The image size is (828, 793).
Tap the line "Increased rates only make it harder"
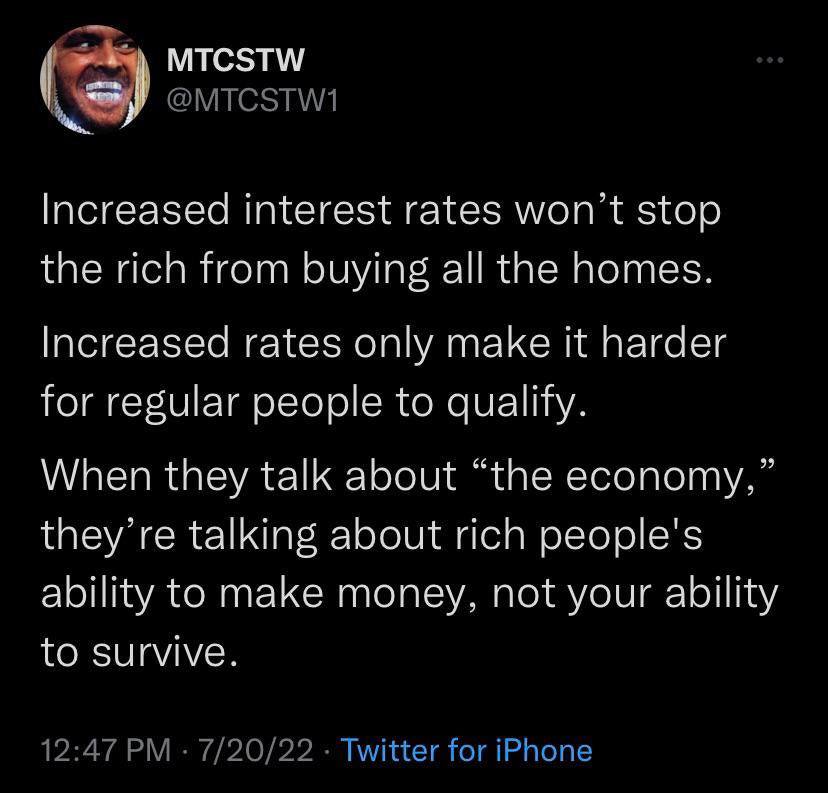tap(382, 346)
